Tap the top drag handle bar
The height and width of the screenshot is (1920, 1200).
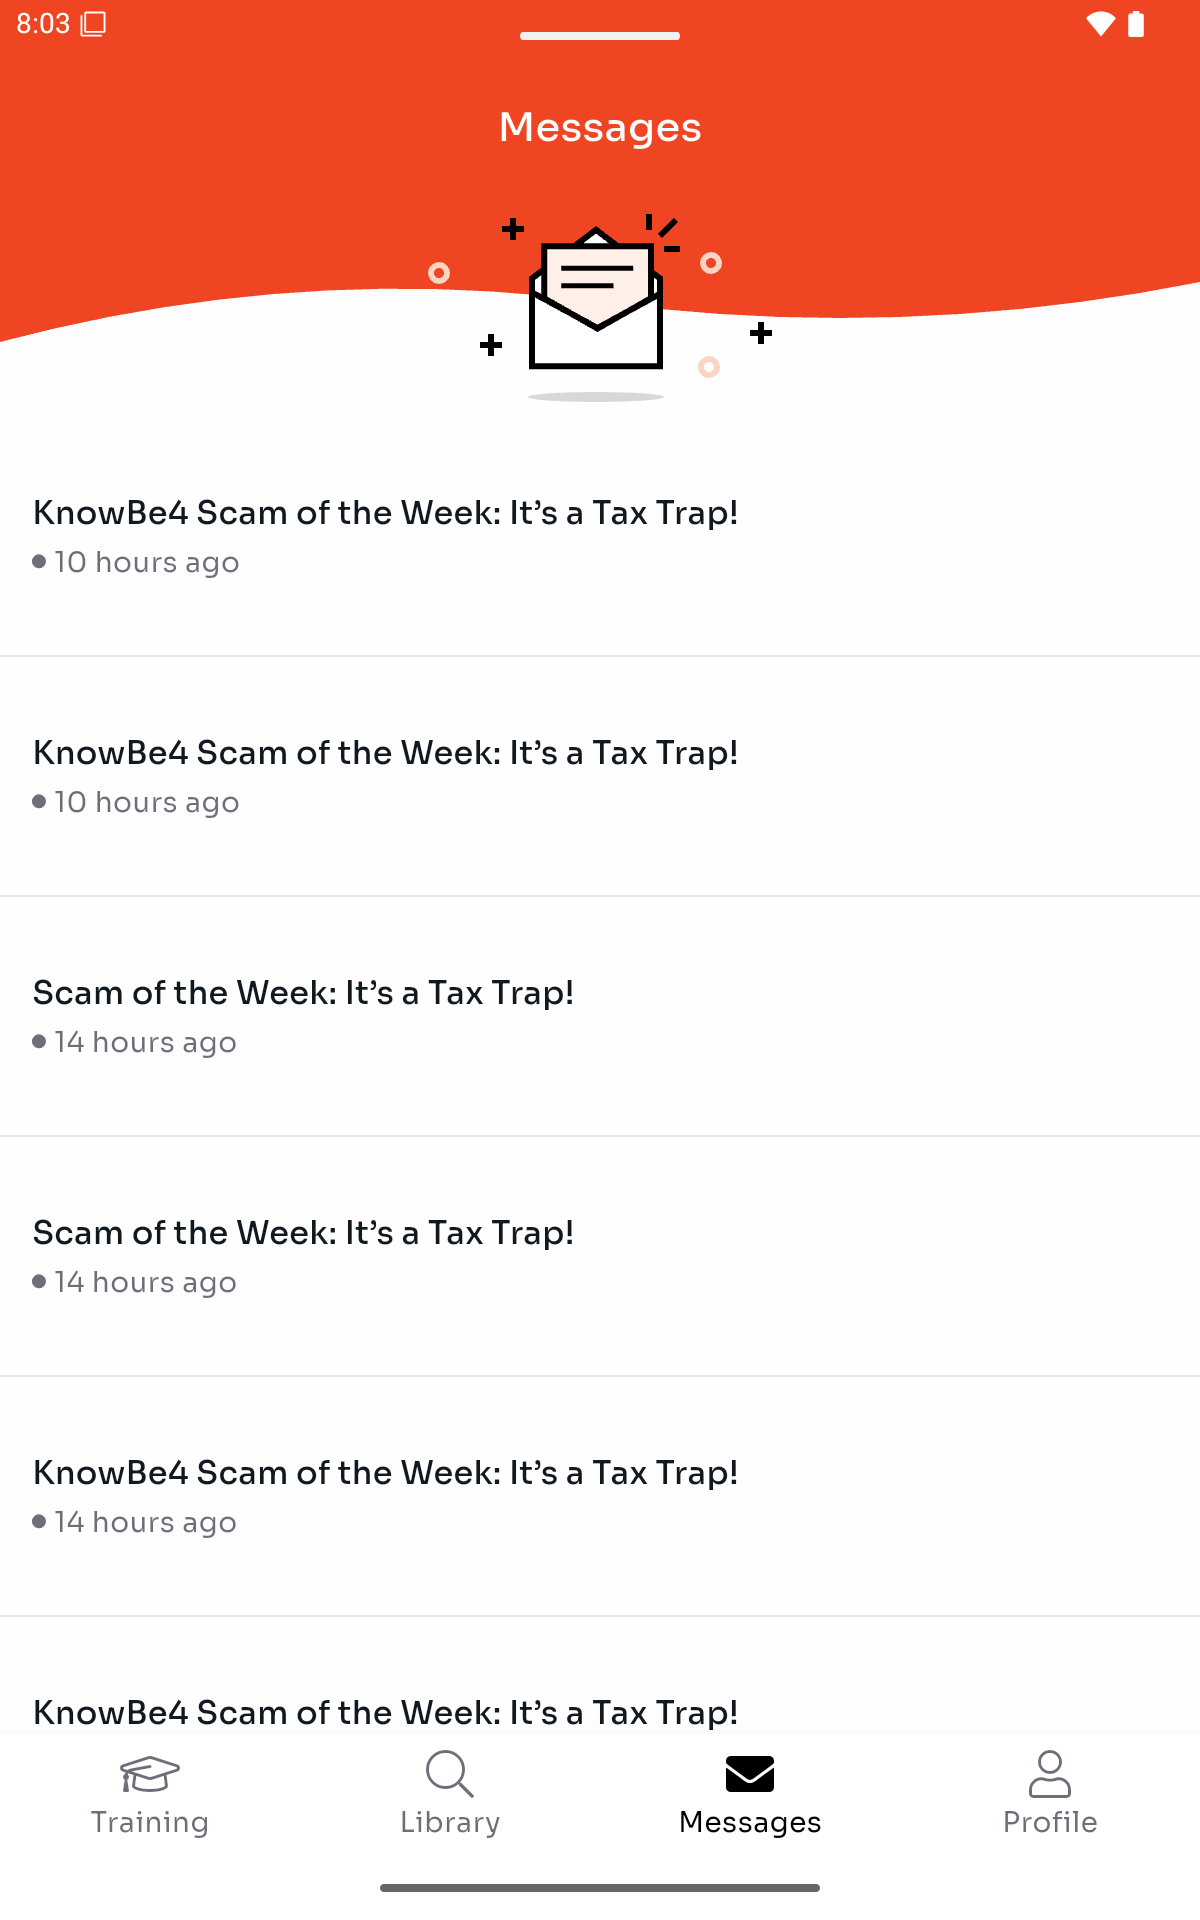tap(600, 36)
